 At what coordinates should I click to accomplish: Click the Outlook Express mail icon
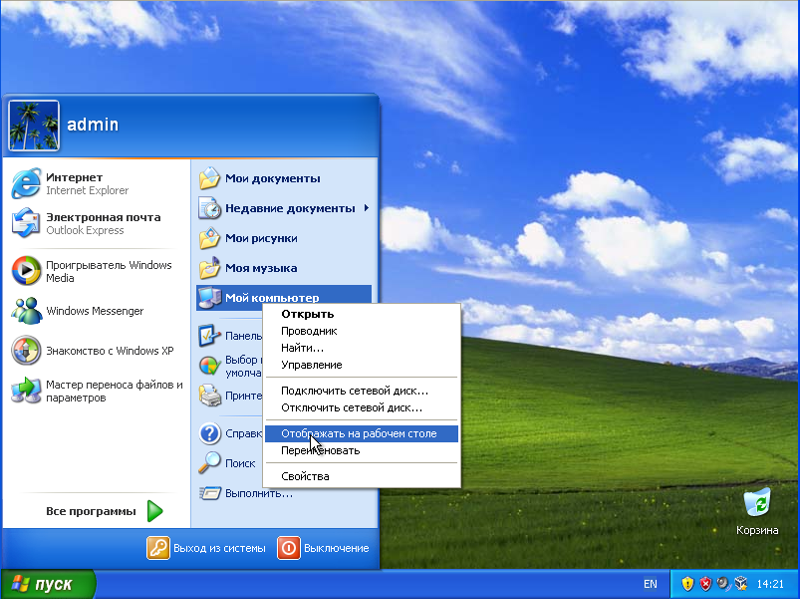(26, 223)
